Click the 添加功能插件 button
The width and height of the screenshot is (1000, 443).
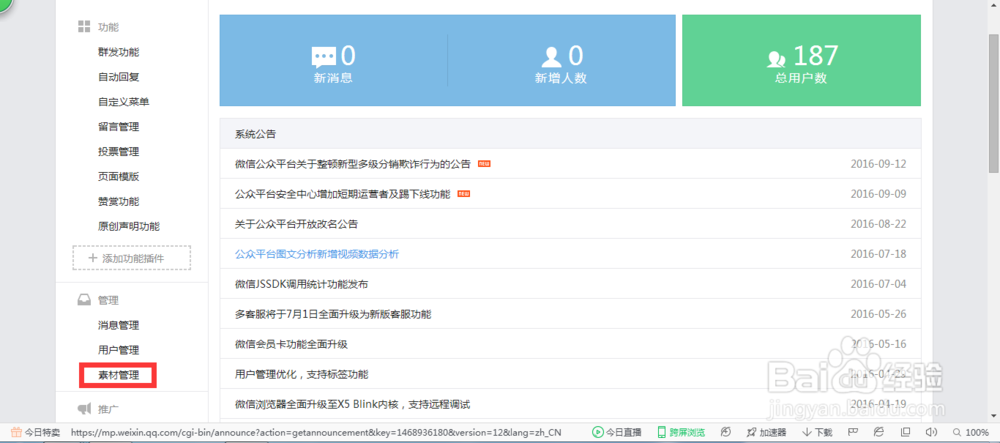(x=131, y=258)
